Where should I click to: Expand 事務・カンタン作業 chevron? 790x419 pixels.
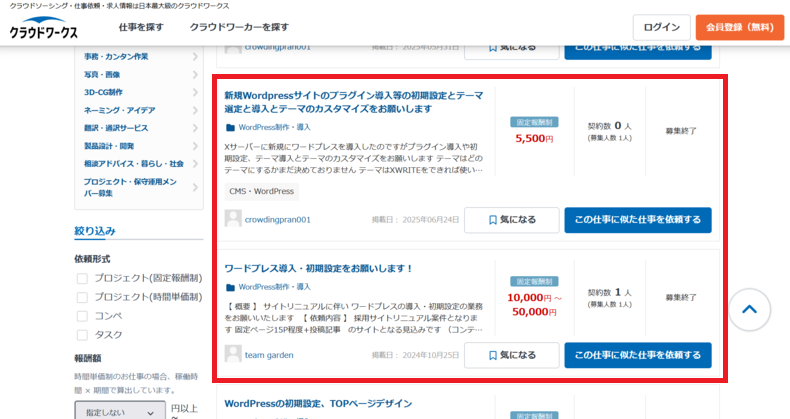click(195, 56)
